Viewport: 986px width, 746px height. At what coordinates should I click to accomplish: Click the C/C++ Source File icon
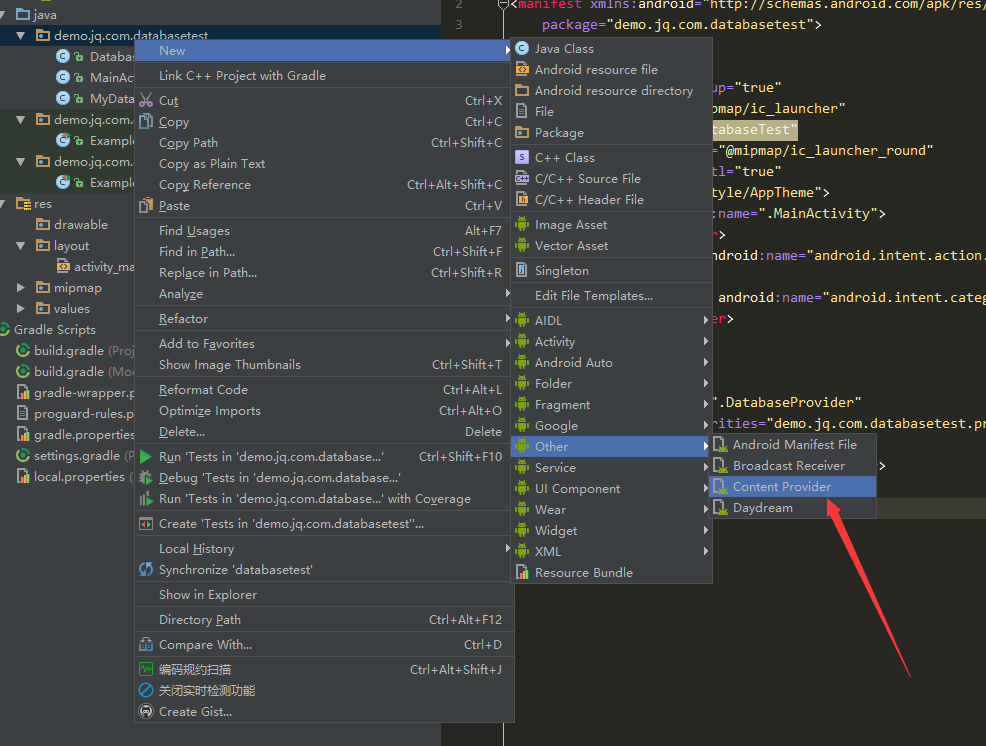(x=521, y=179)
